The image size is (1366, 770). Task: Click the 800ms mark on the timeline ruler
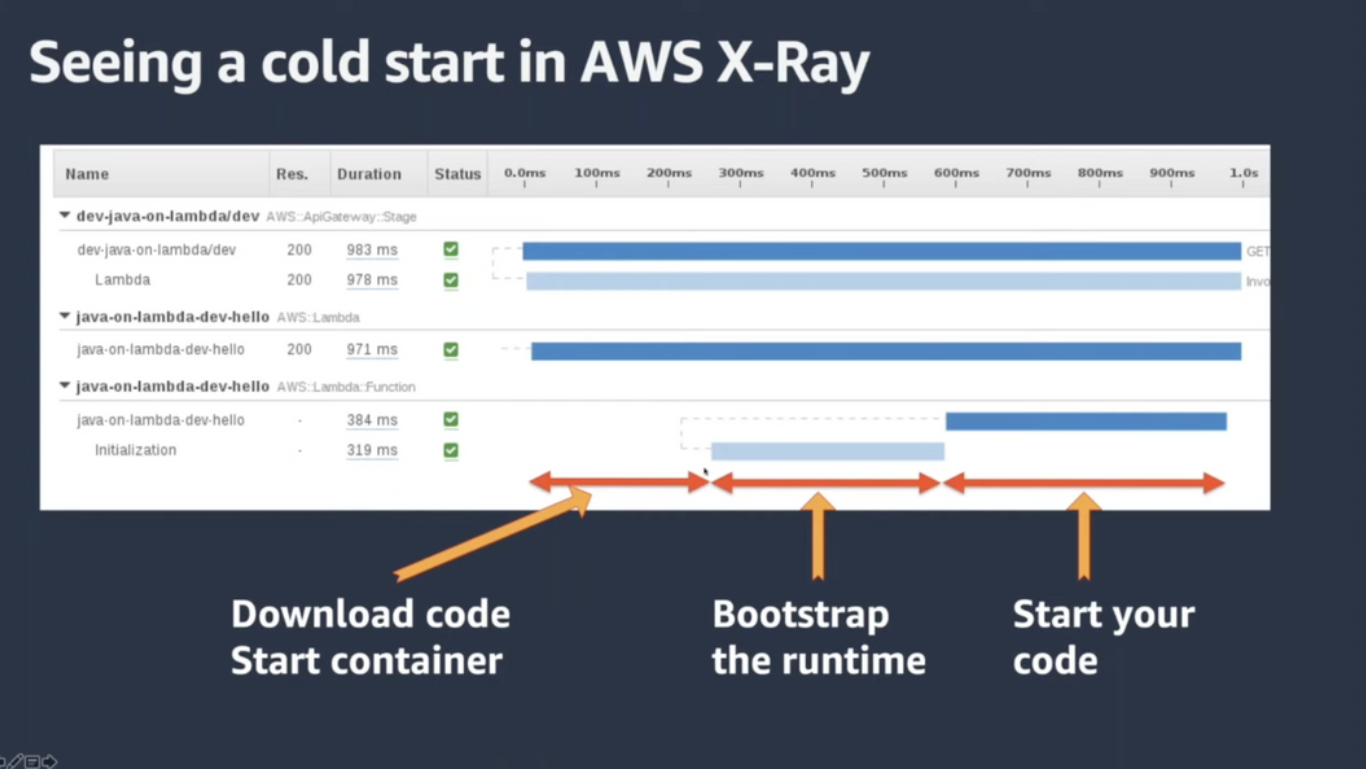pos(1101,174)
